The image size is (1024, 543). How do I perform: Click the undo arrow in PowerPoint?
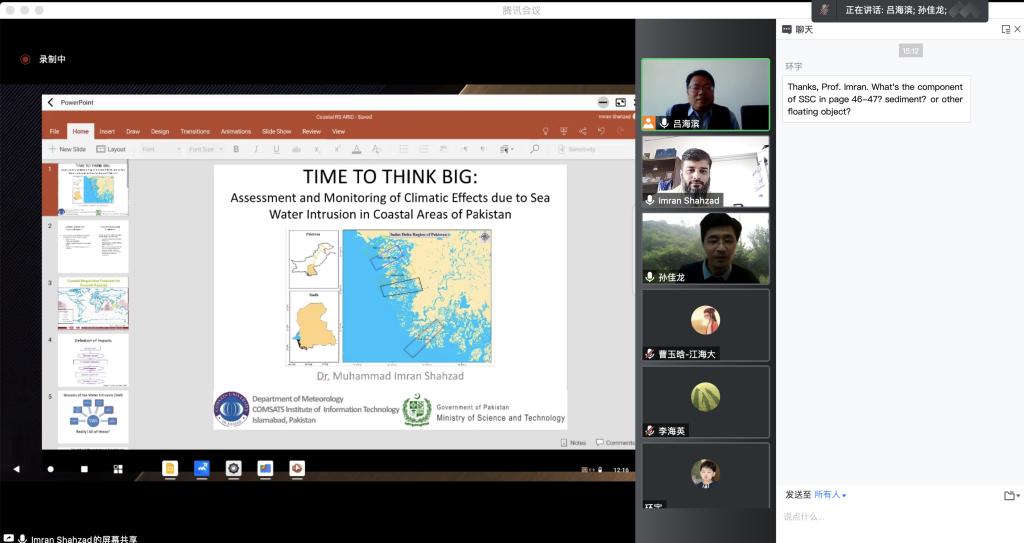pyautogui.click(x=601, y=131)
